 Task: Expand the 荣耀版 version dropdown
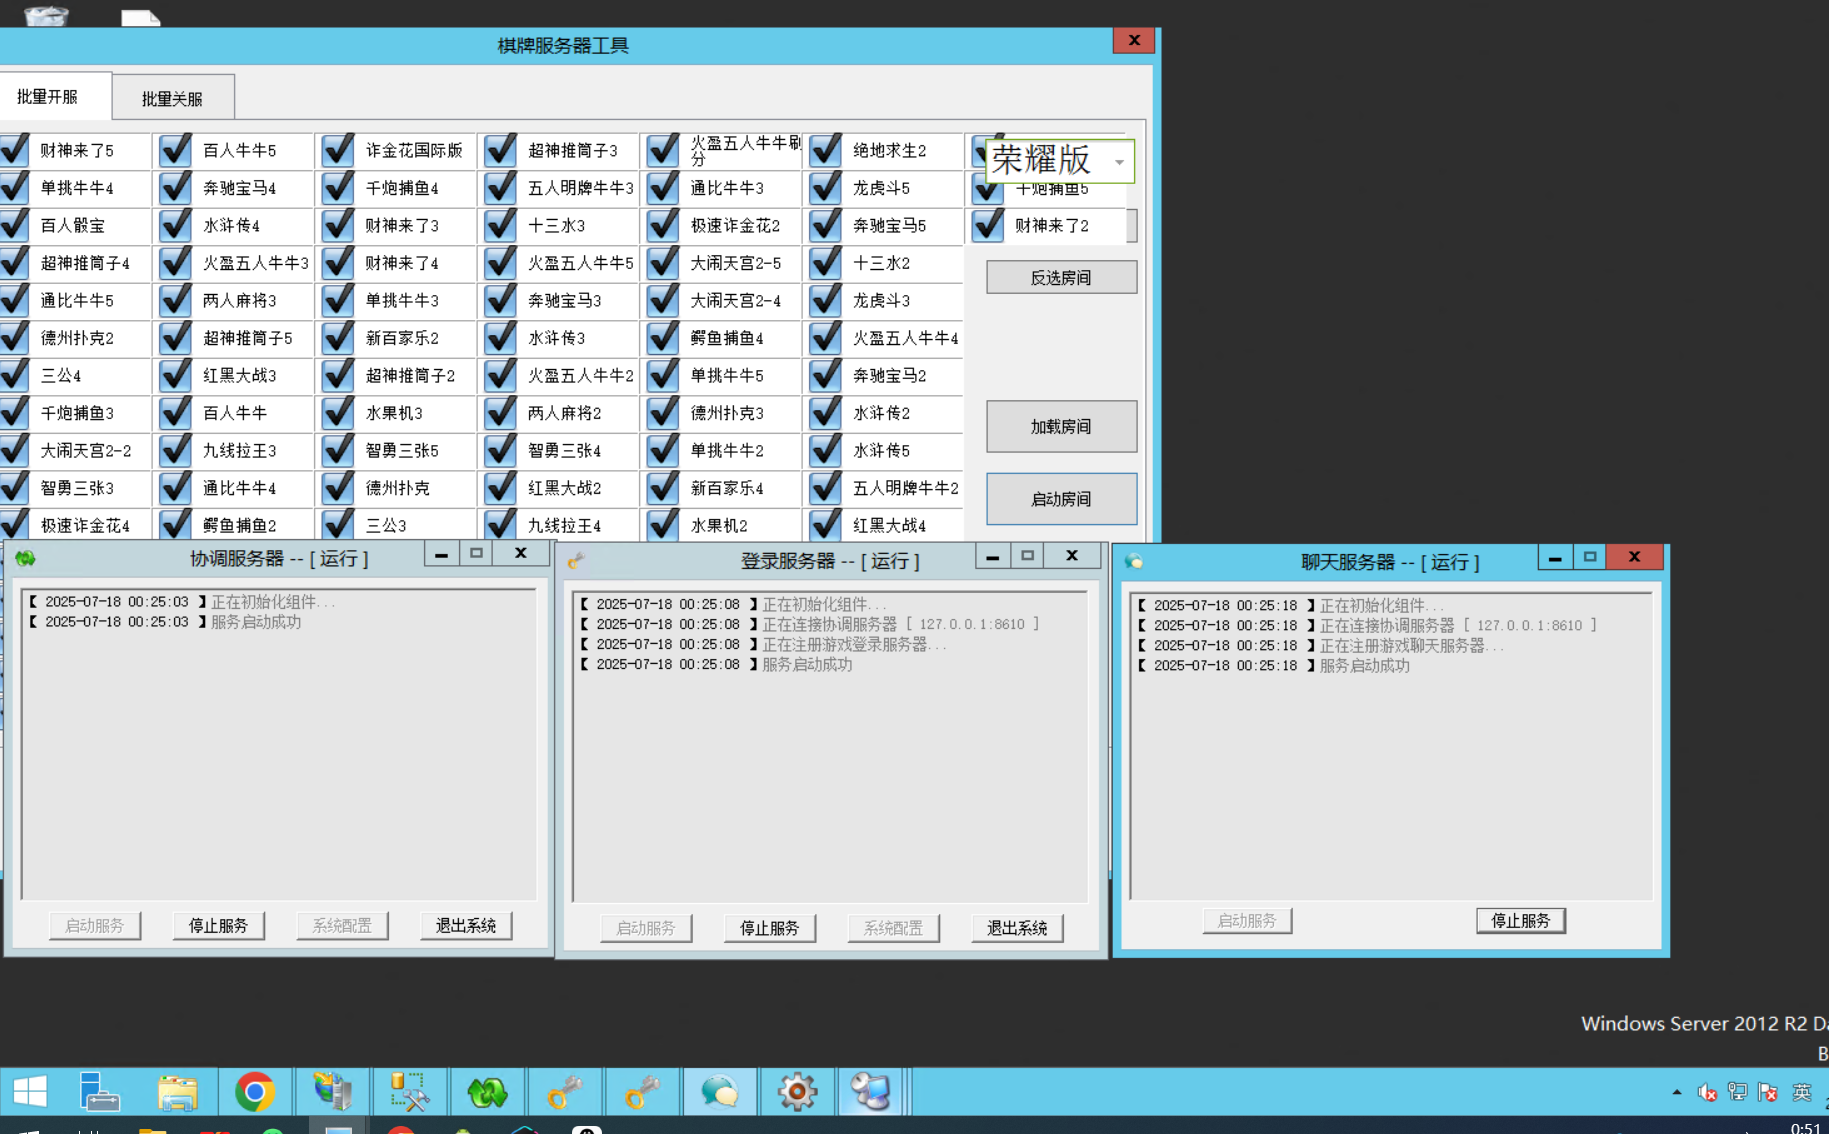point(1119,162)
